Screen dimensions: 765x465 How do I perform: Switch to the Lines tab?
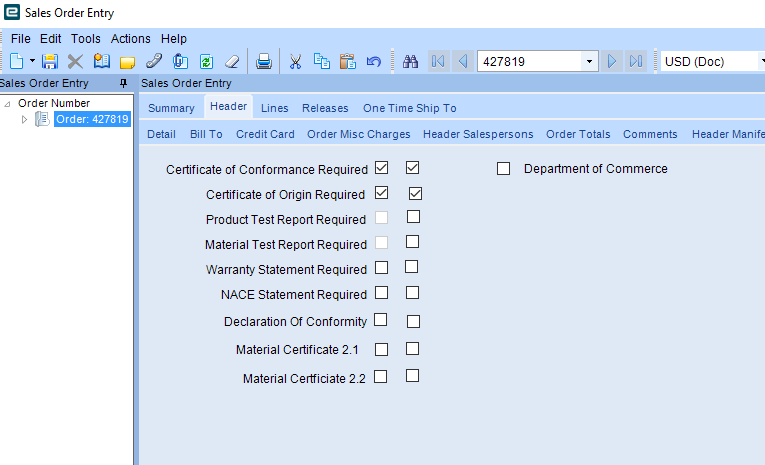click(x=274, y=108)
